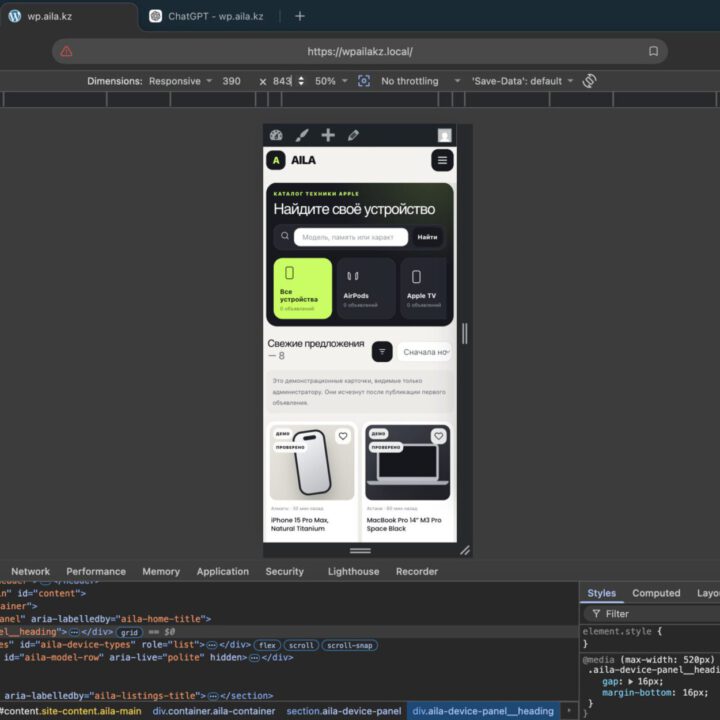Click the Filter field in Styles pane
This screenshot has height=720, width=720.
click(652, 614)
